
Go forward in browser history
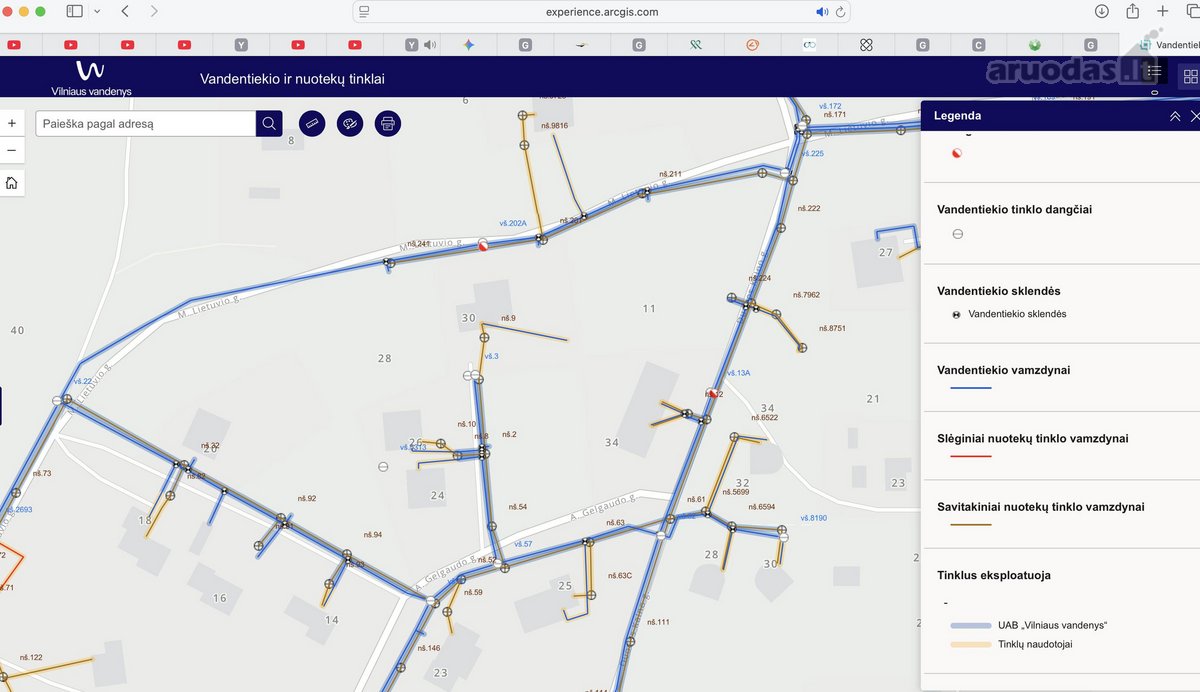tap(153, 11)
